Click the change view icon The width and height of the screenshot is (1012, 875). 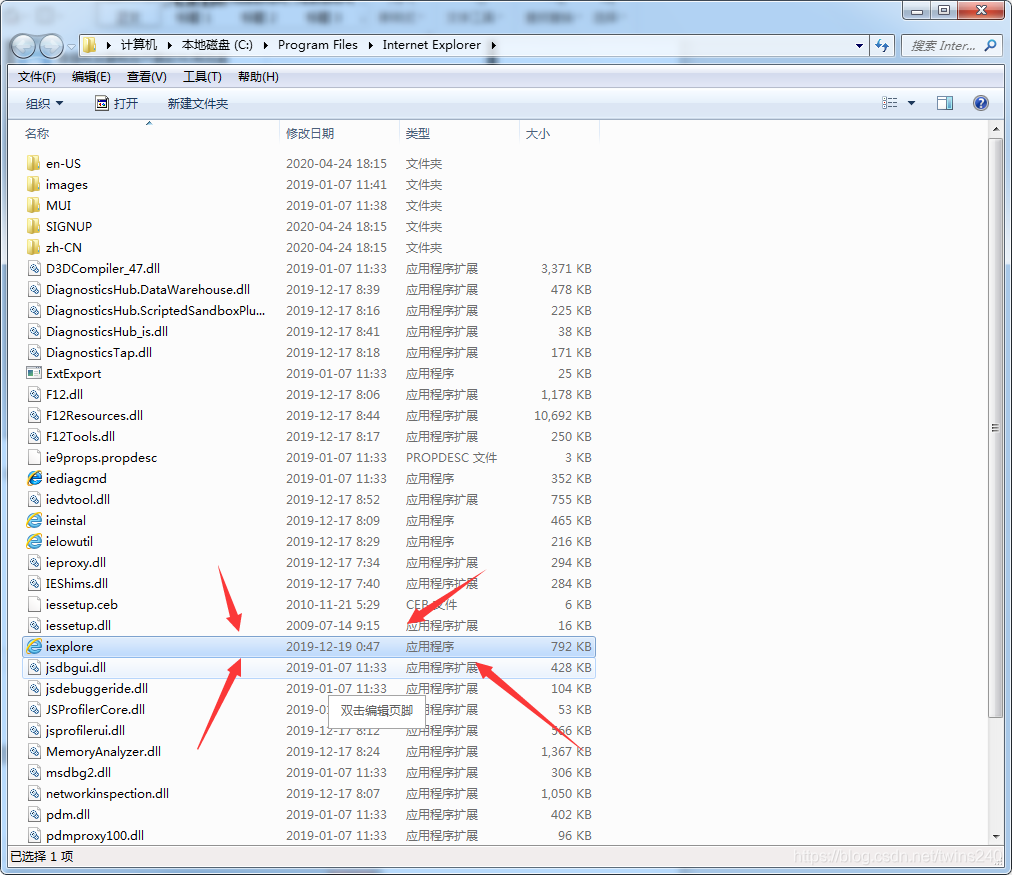pyautogui.click(x=889, y=103)
